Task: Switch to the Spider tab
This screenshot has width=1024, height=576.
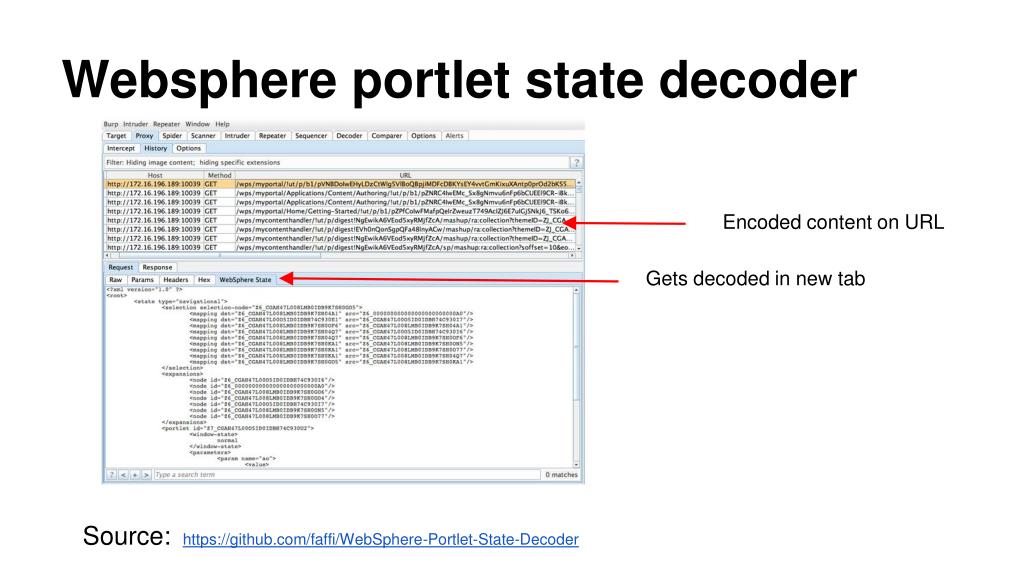Action: coord(172,136)
